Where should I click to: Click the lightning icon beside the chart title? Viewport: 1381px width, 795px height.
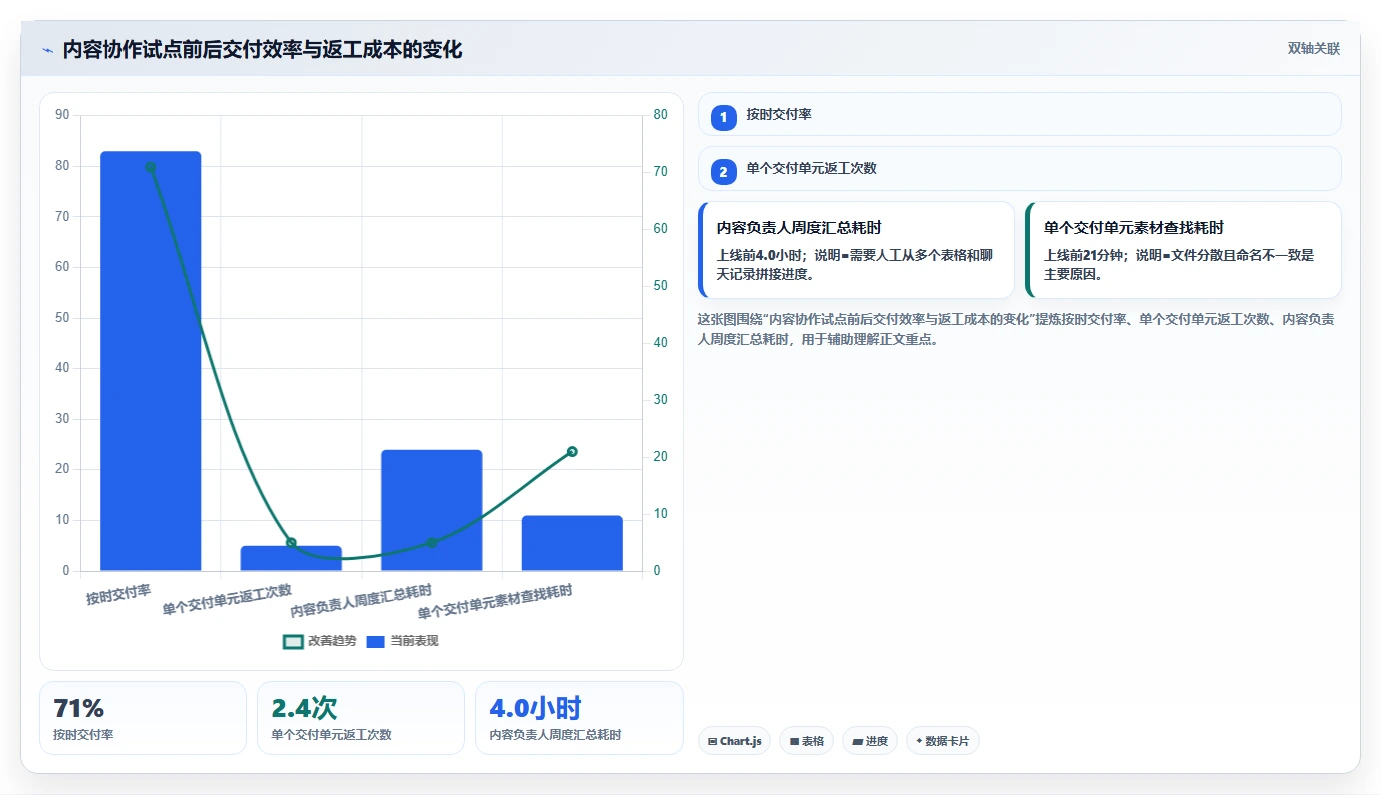47,50
